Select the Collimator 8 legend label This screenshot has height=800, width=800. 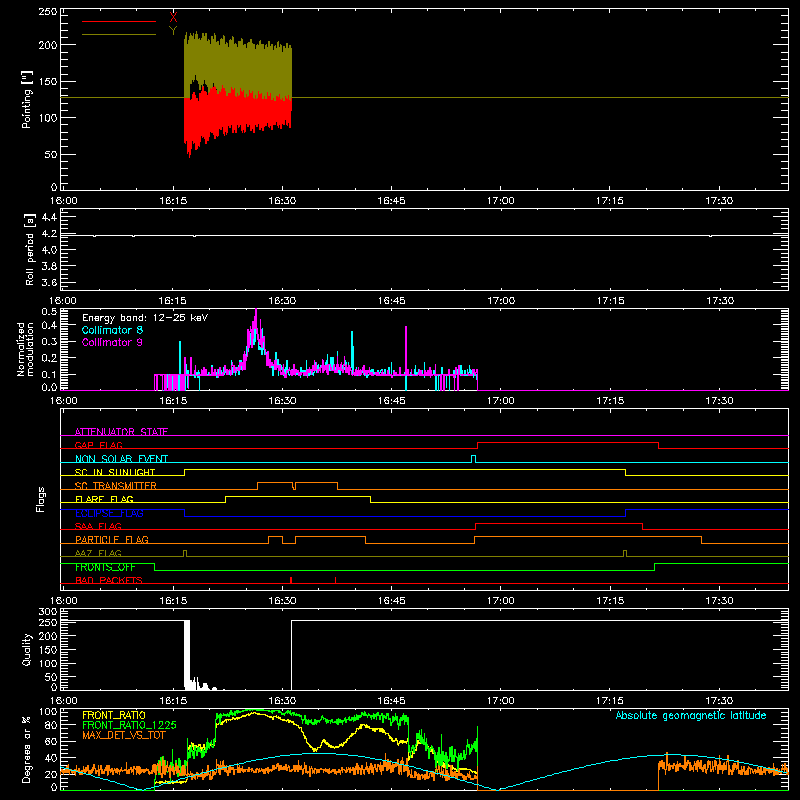(112, 330)
